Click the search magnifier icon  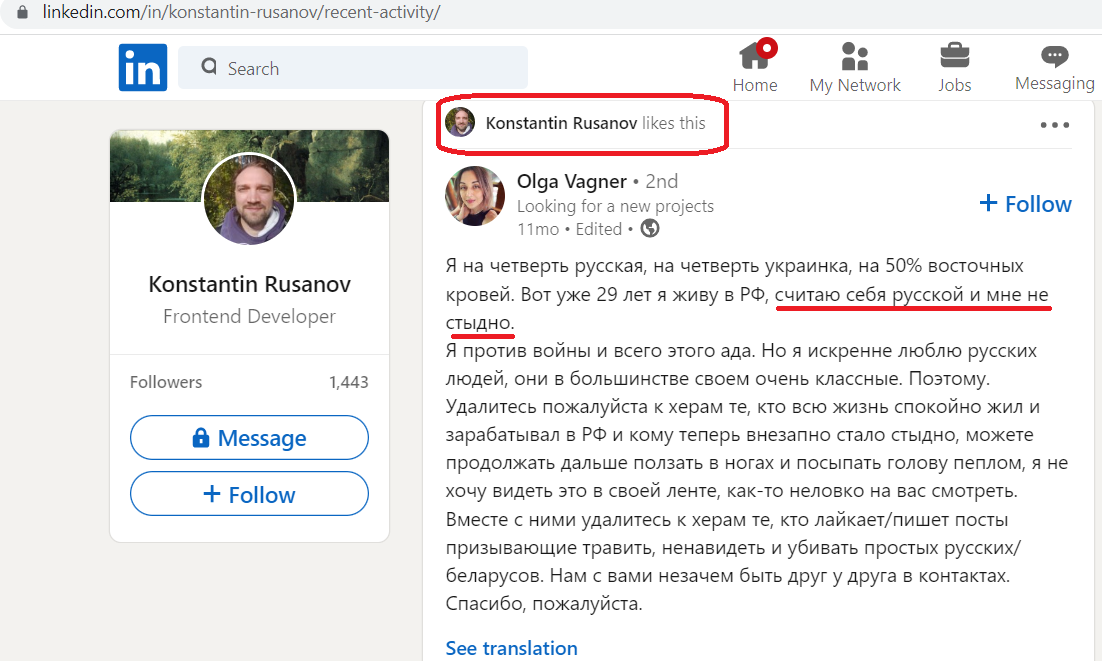209,67
